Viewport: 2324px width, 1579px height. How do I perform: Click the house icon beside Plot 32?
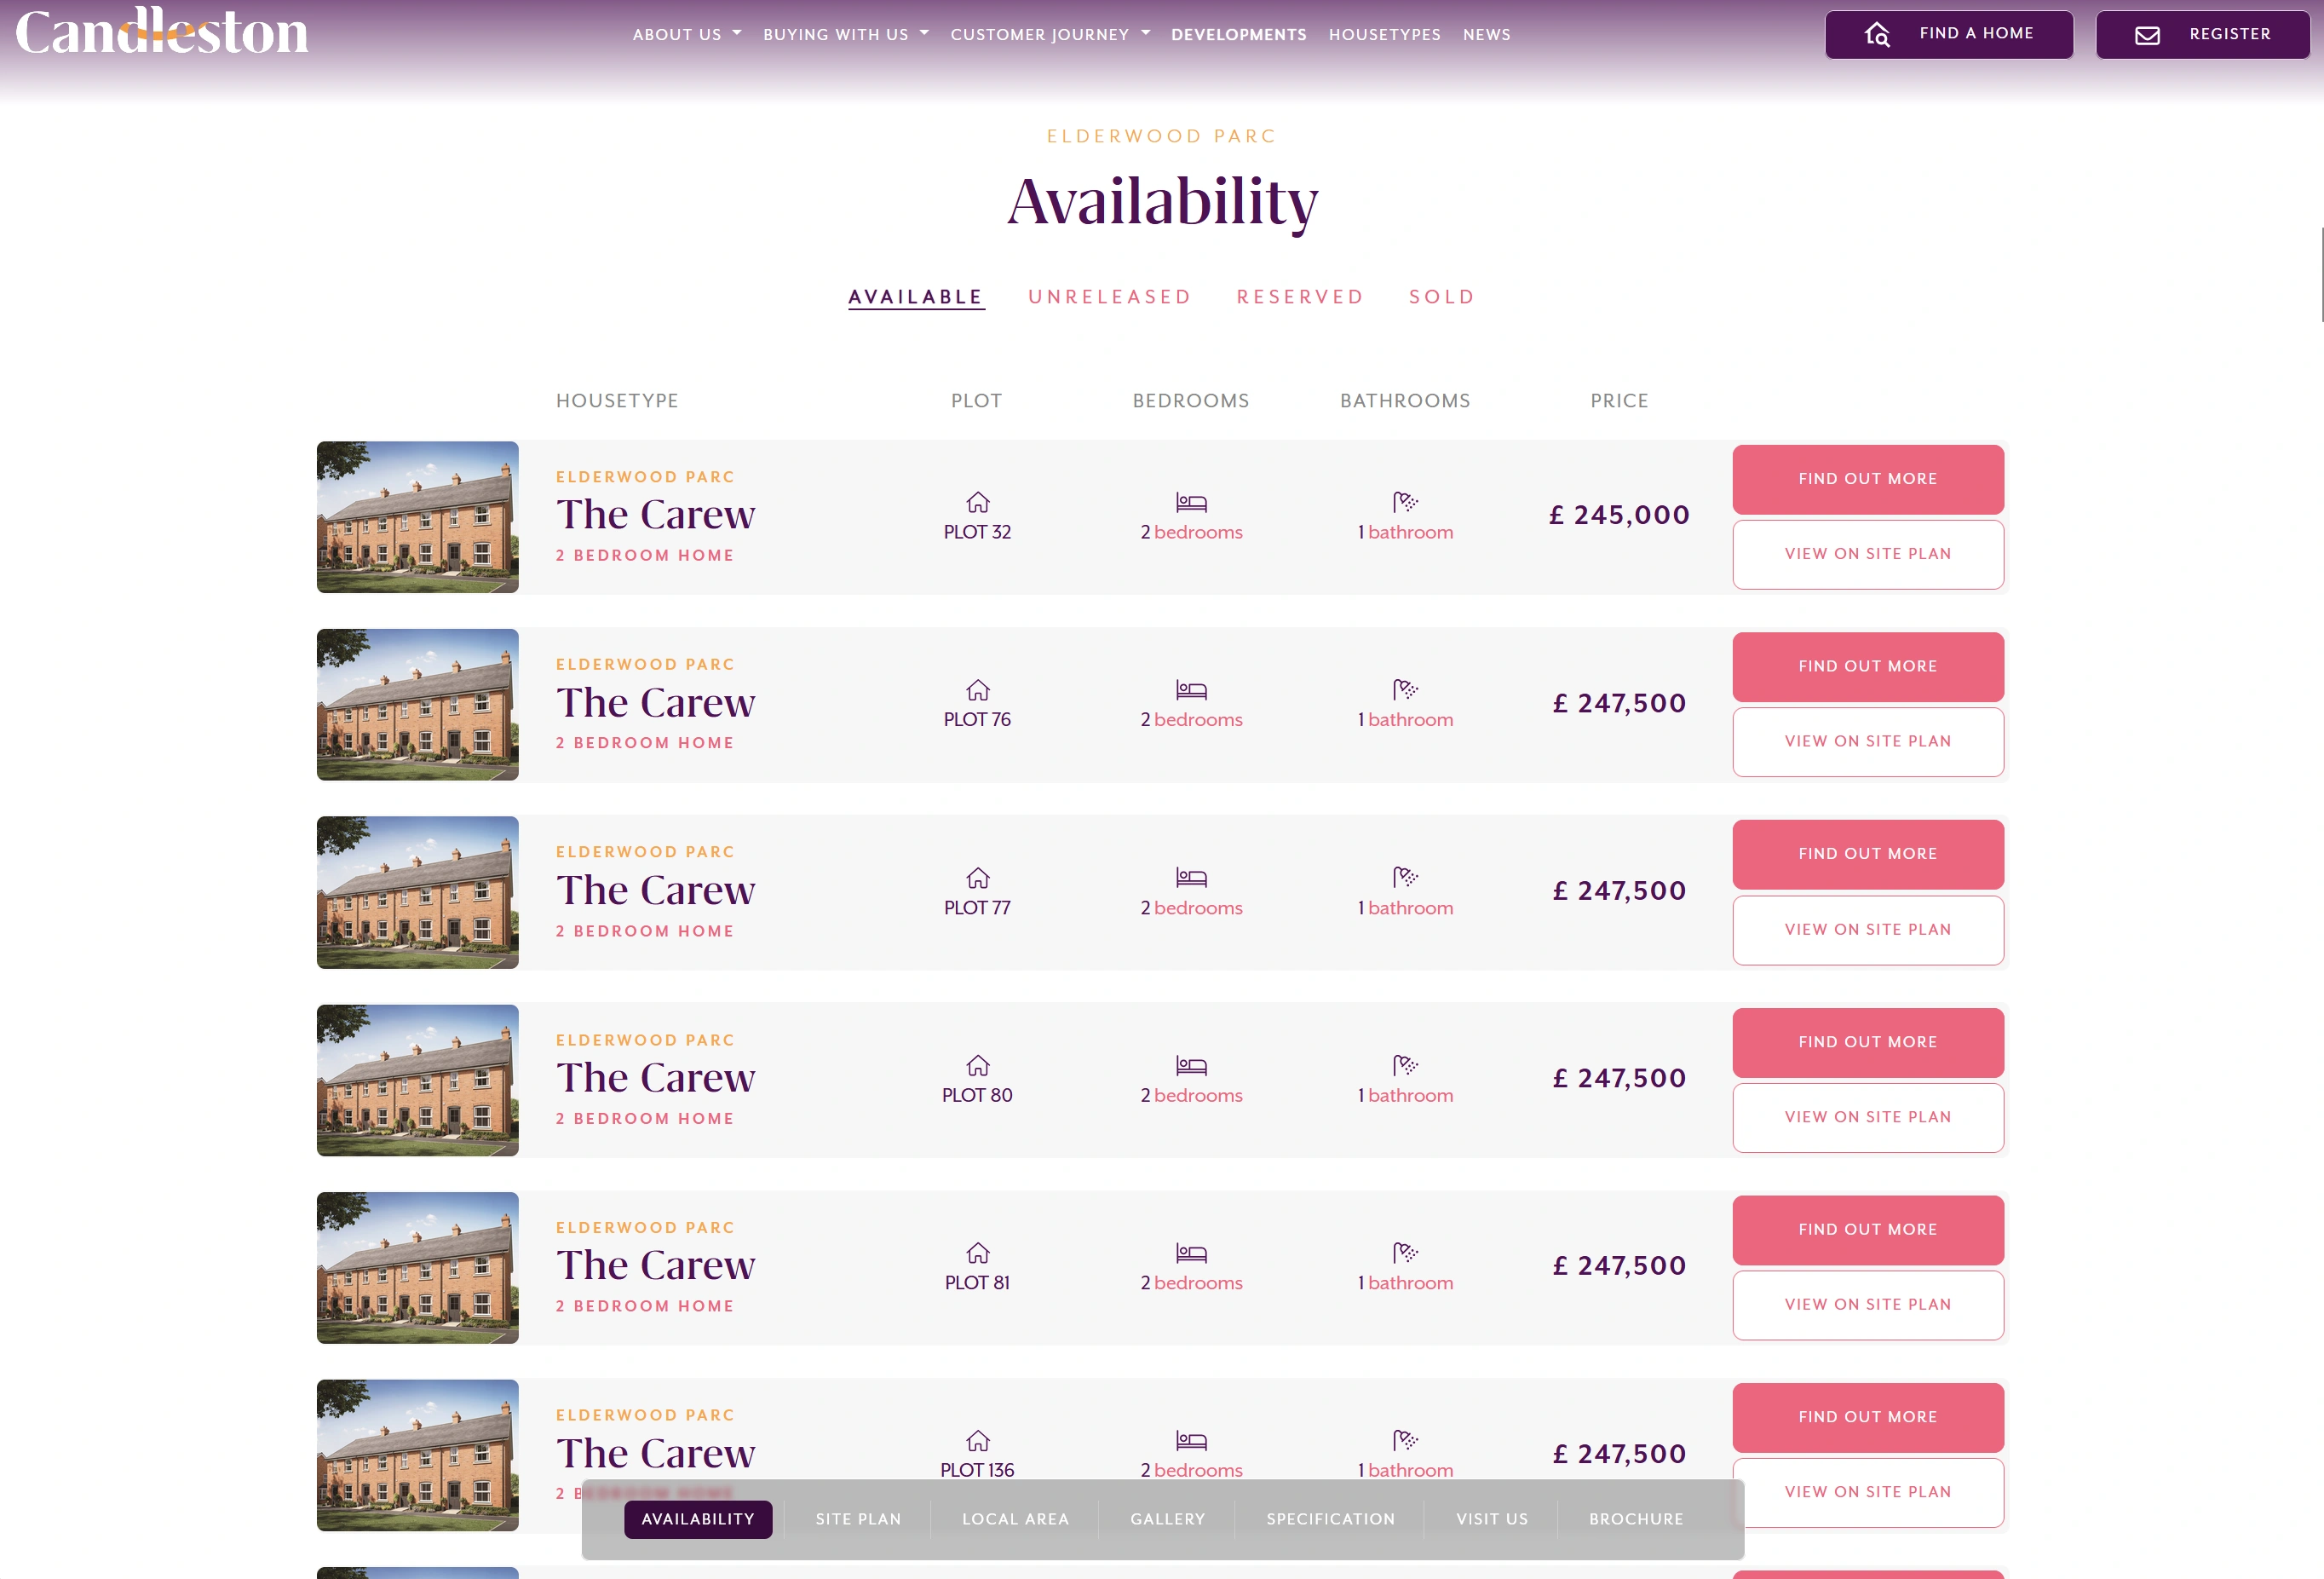point(976,503)
